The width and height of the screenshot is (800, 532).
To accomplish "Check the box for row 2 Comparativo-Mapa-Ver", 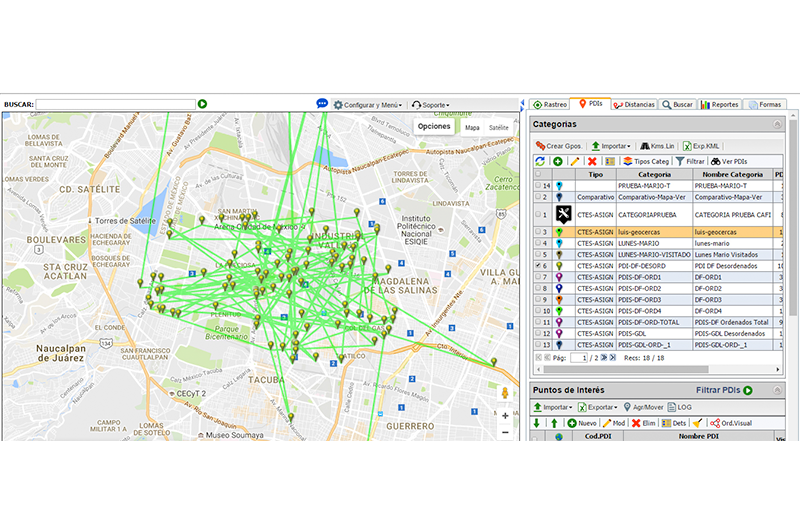I will (538, 197).
